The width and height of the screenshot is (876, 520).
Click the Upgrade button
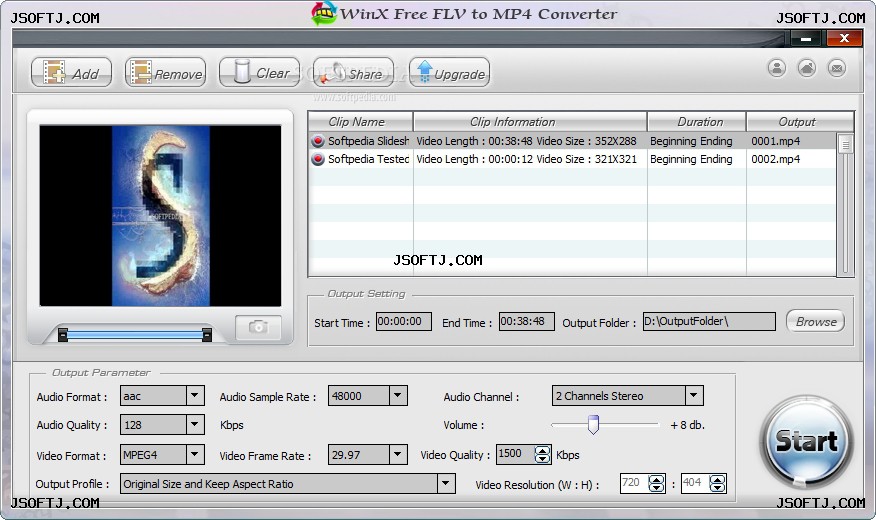pyautogui.click(x=450, y=73)
